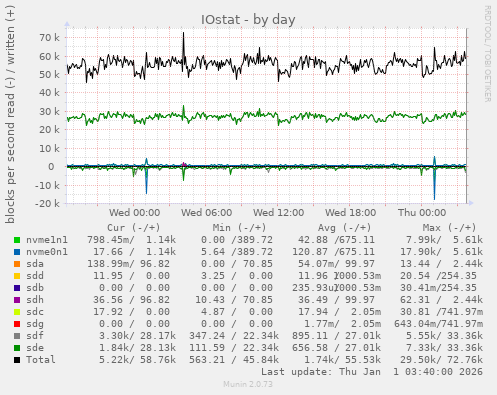Click the 'Min (-/+)' column header

click(239, 228)
